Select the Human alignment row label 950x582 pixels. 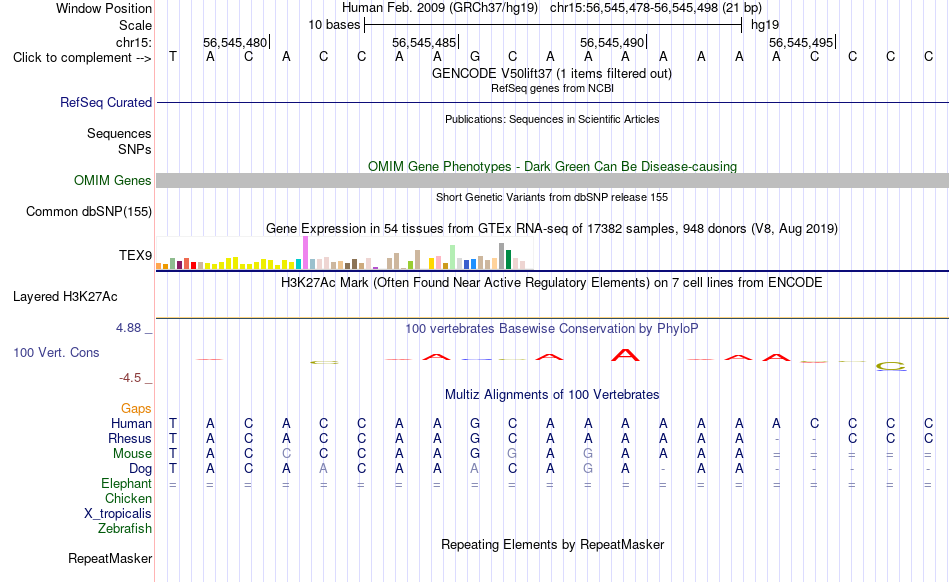(131, 423)
